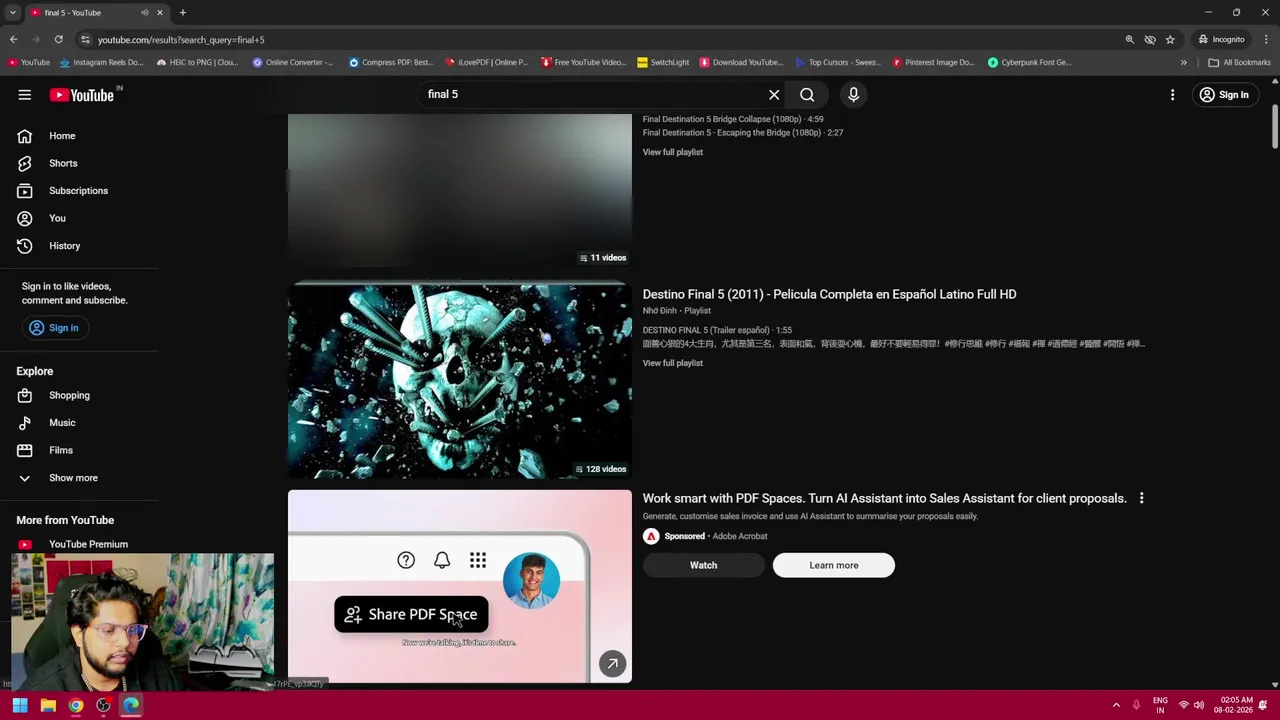Mute tab via the speaker icon

click(145, 13)
